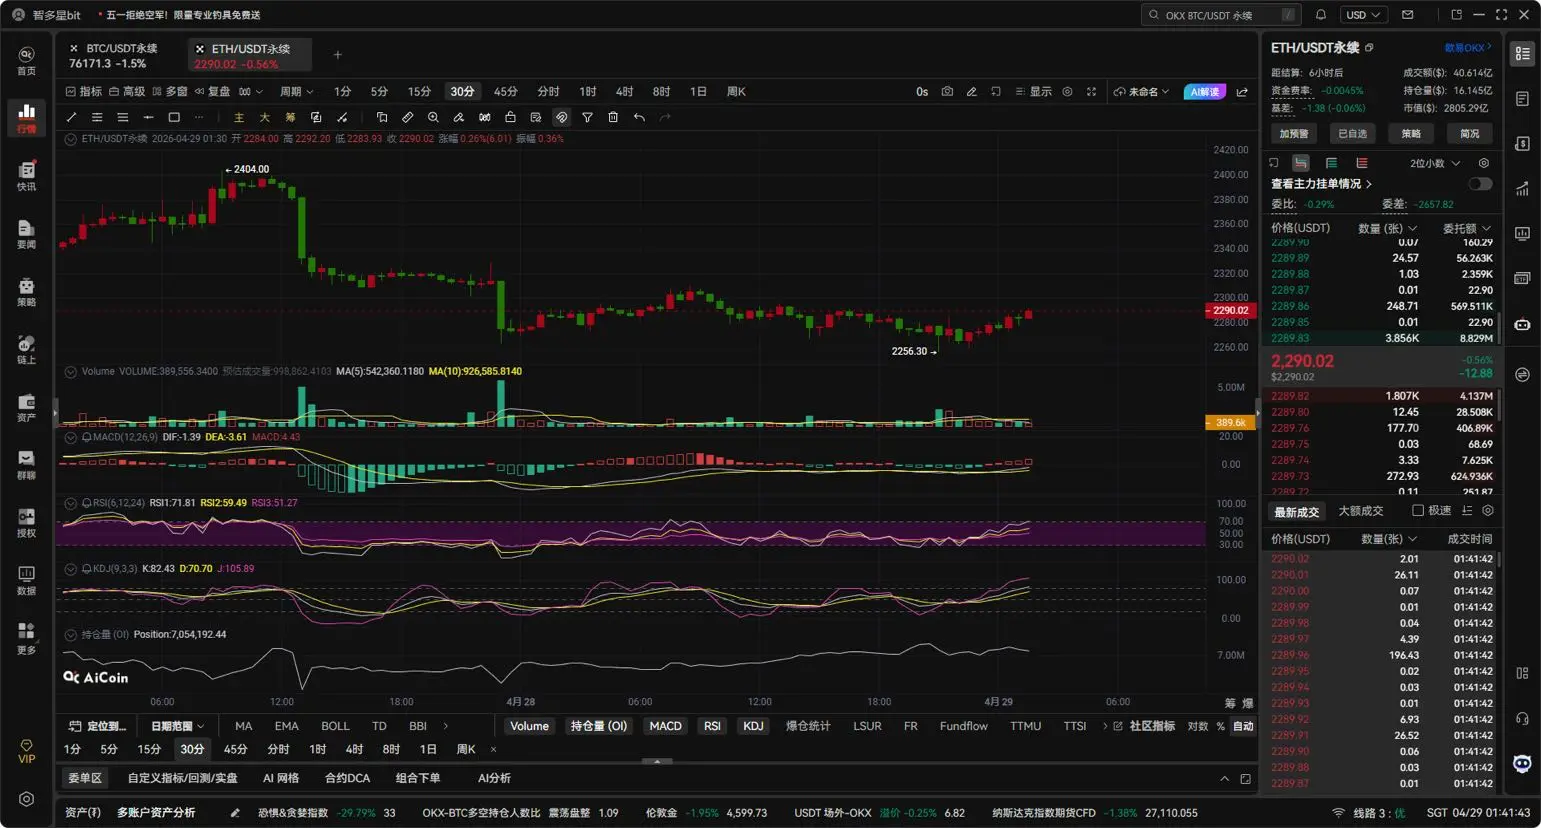Click the filter funnel icon

click(x=587, y=117)
